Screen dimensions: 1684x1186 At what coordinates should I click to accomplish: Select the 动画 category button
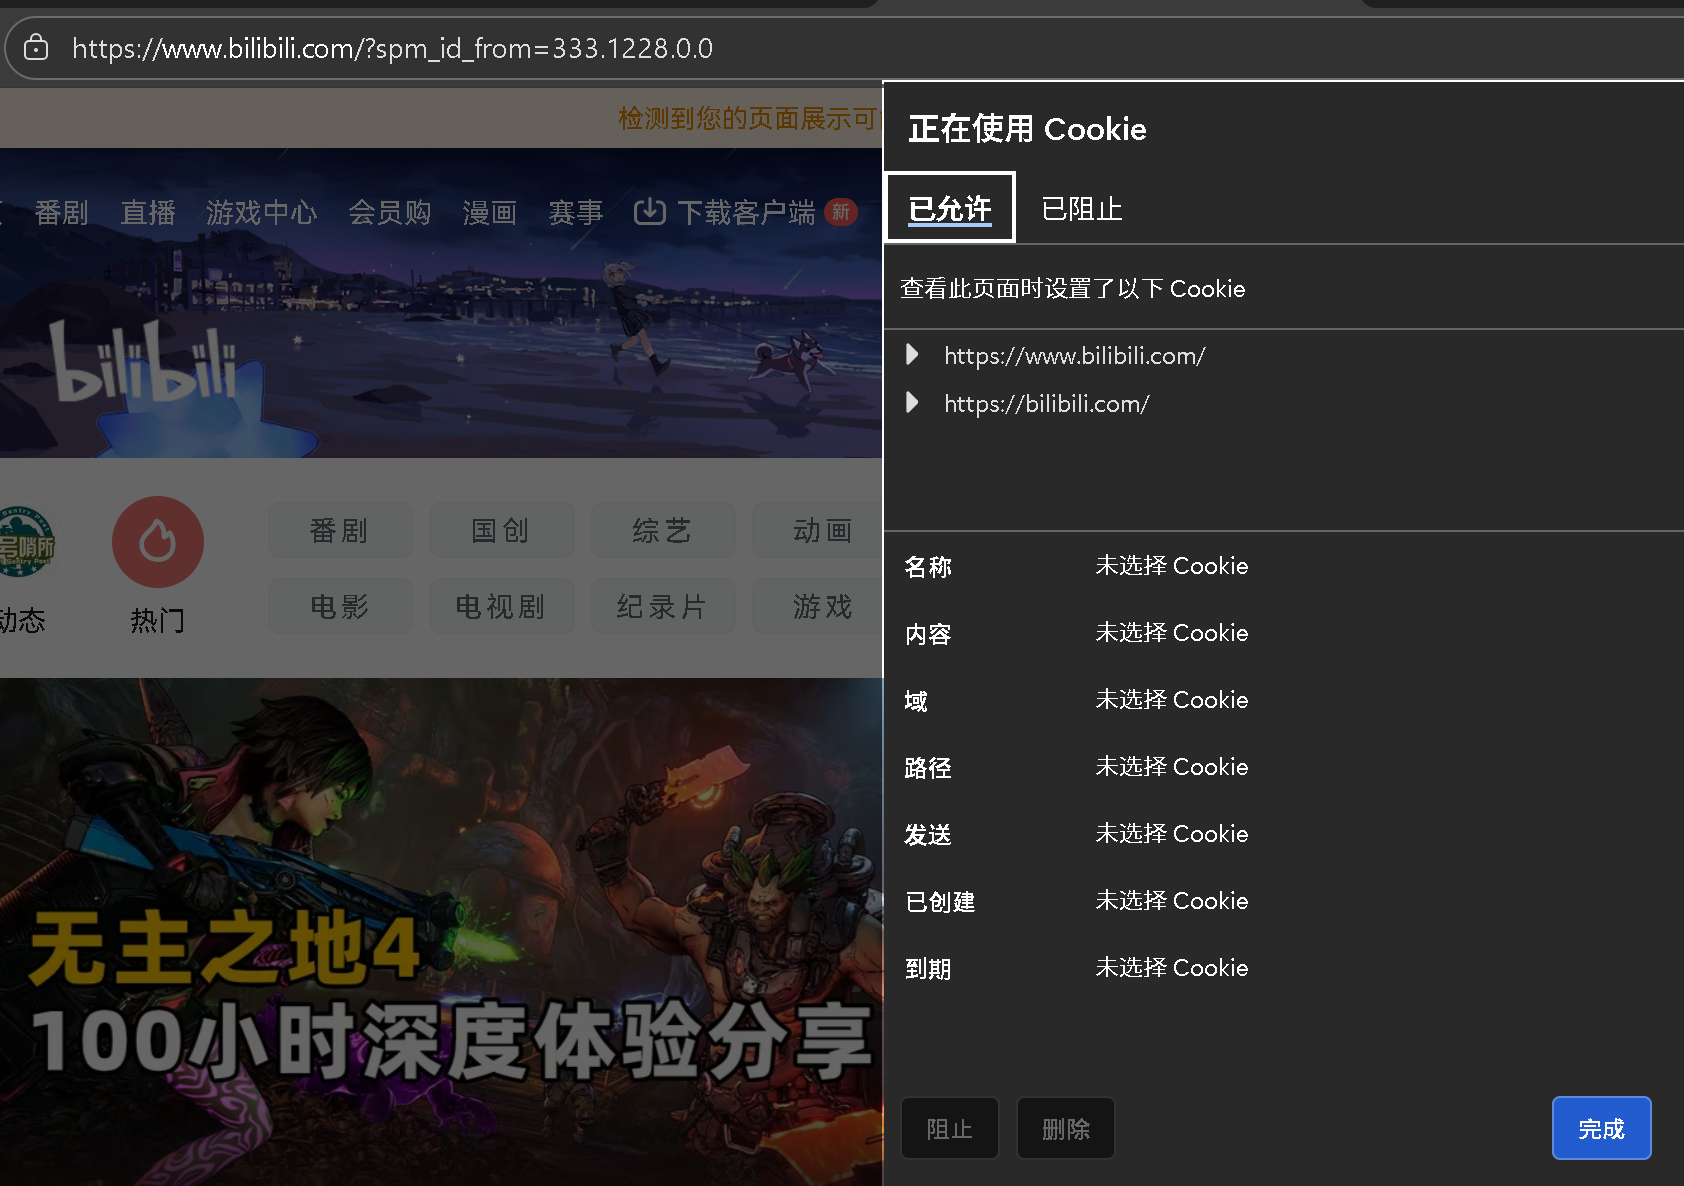(x=817, y=530)
